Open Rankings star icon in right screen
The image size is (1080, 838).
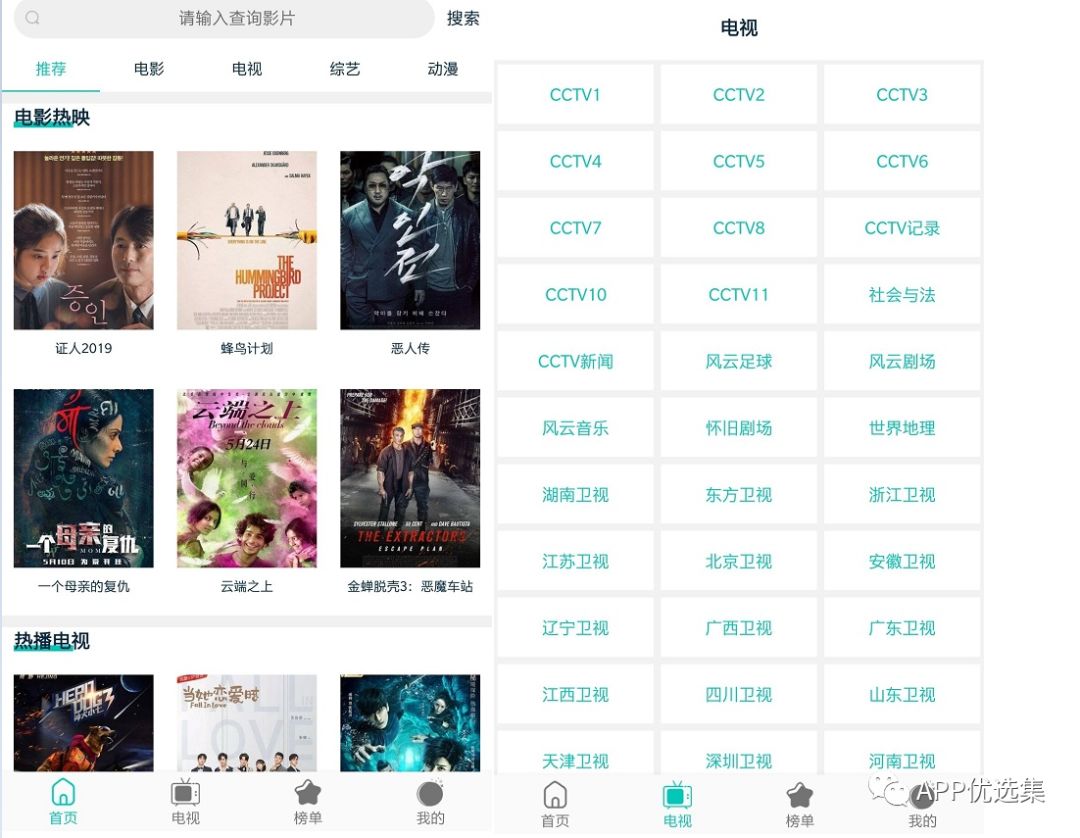[x=800, y=795]
